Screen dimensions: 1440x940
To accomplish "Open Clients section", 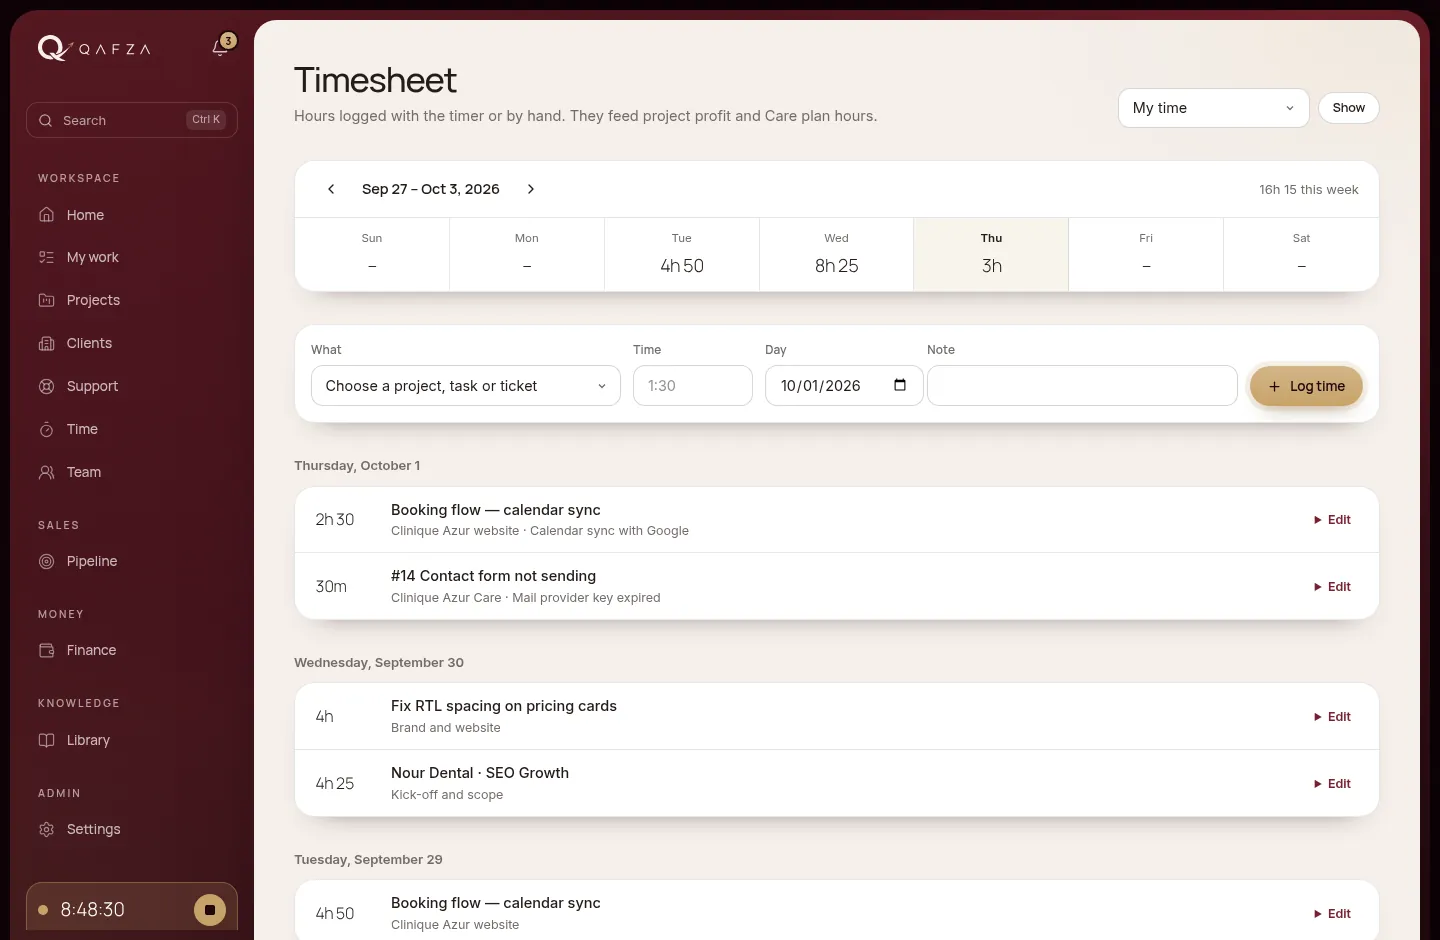I will coord(132,343).
